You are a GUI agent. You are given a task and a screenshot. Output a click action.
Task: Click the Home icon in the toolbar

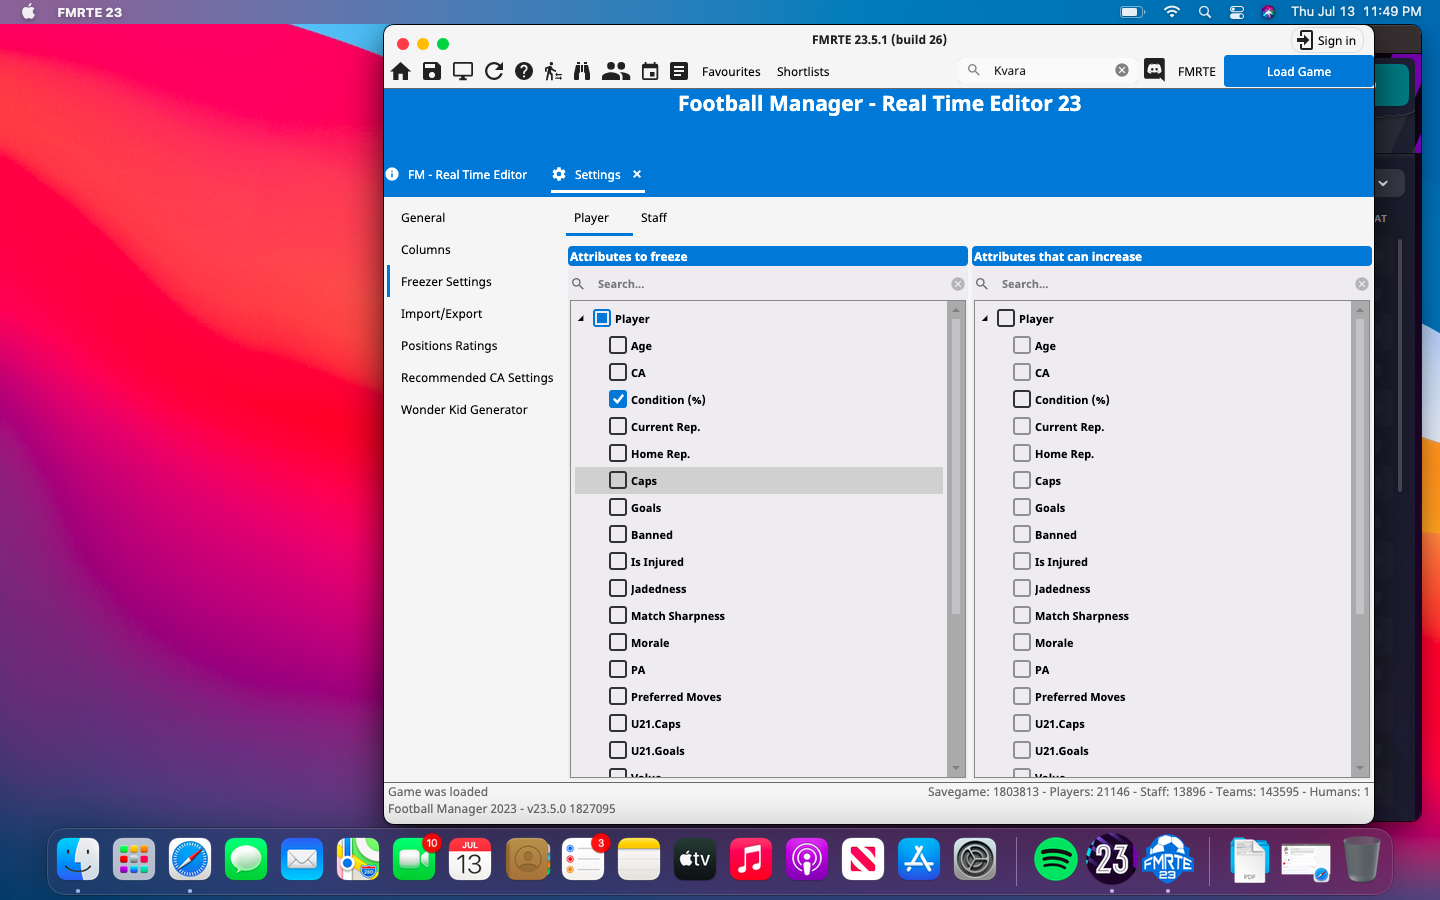tap(401, 71)
